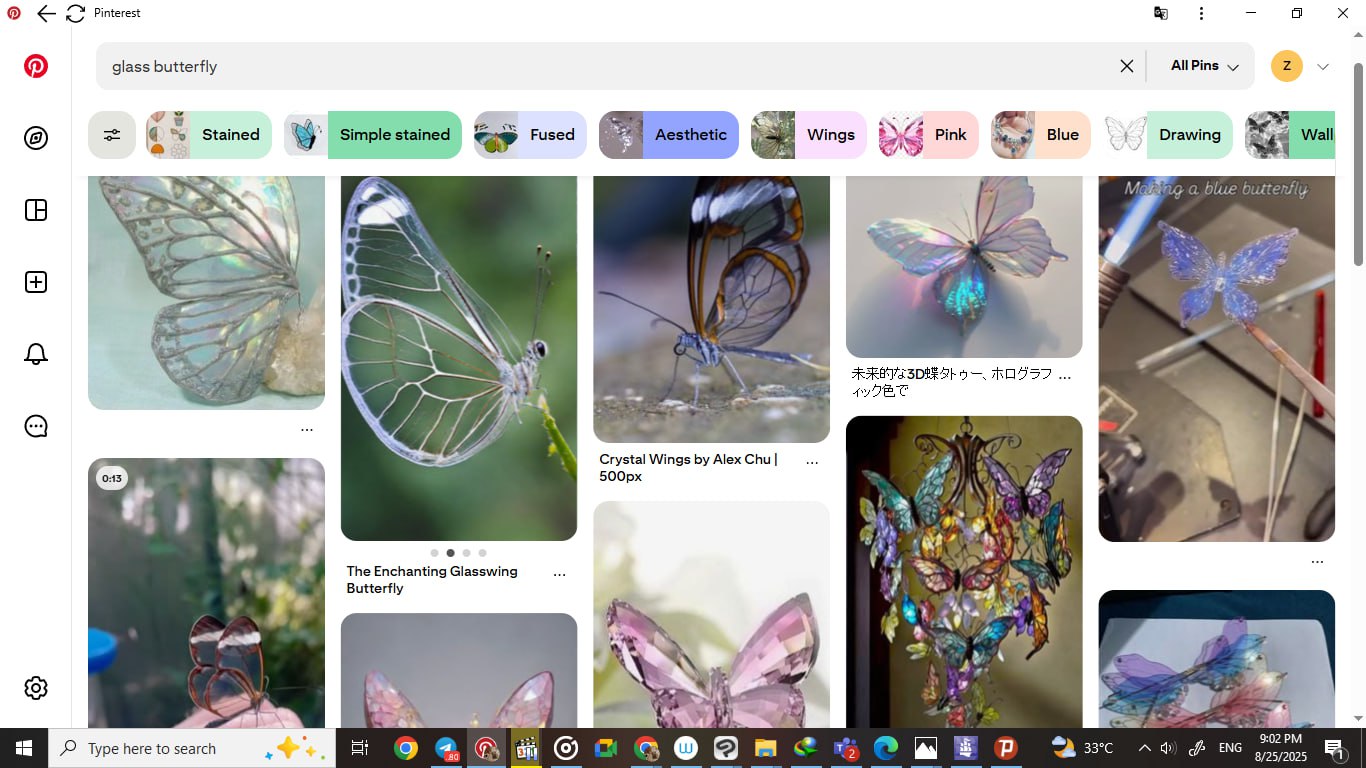Viewport: 1366px width, 768px height.
Task: Open the settings gear in sidebar
Action: [36, 688]
